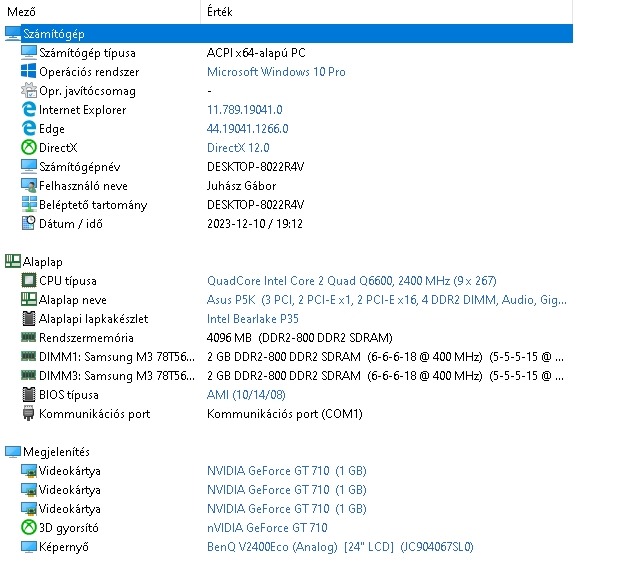Click the user icon beside Felhasználó neve
The image size is (635, 570).
pyautogui.click(x=28, y=186)
